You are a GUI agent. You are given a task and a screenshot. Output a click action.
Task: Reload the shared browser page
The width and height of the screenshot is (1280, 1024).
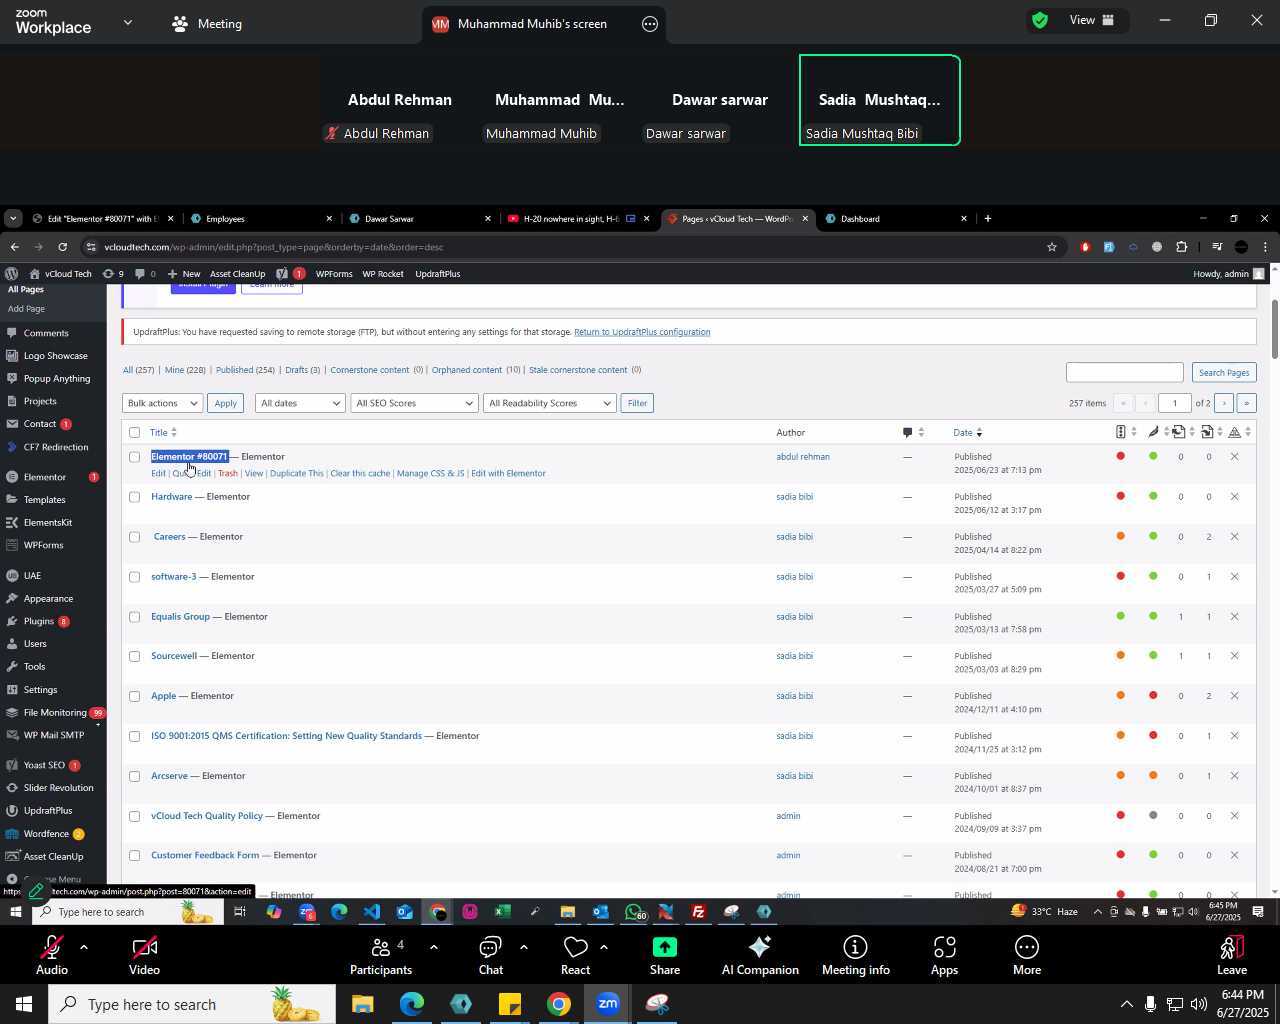pyautogui.click(x=63, y=247)
